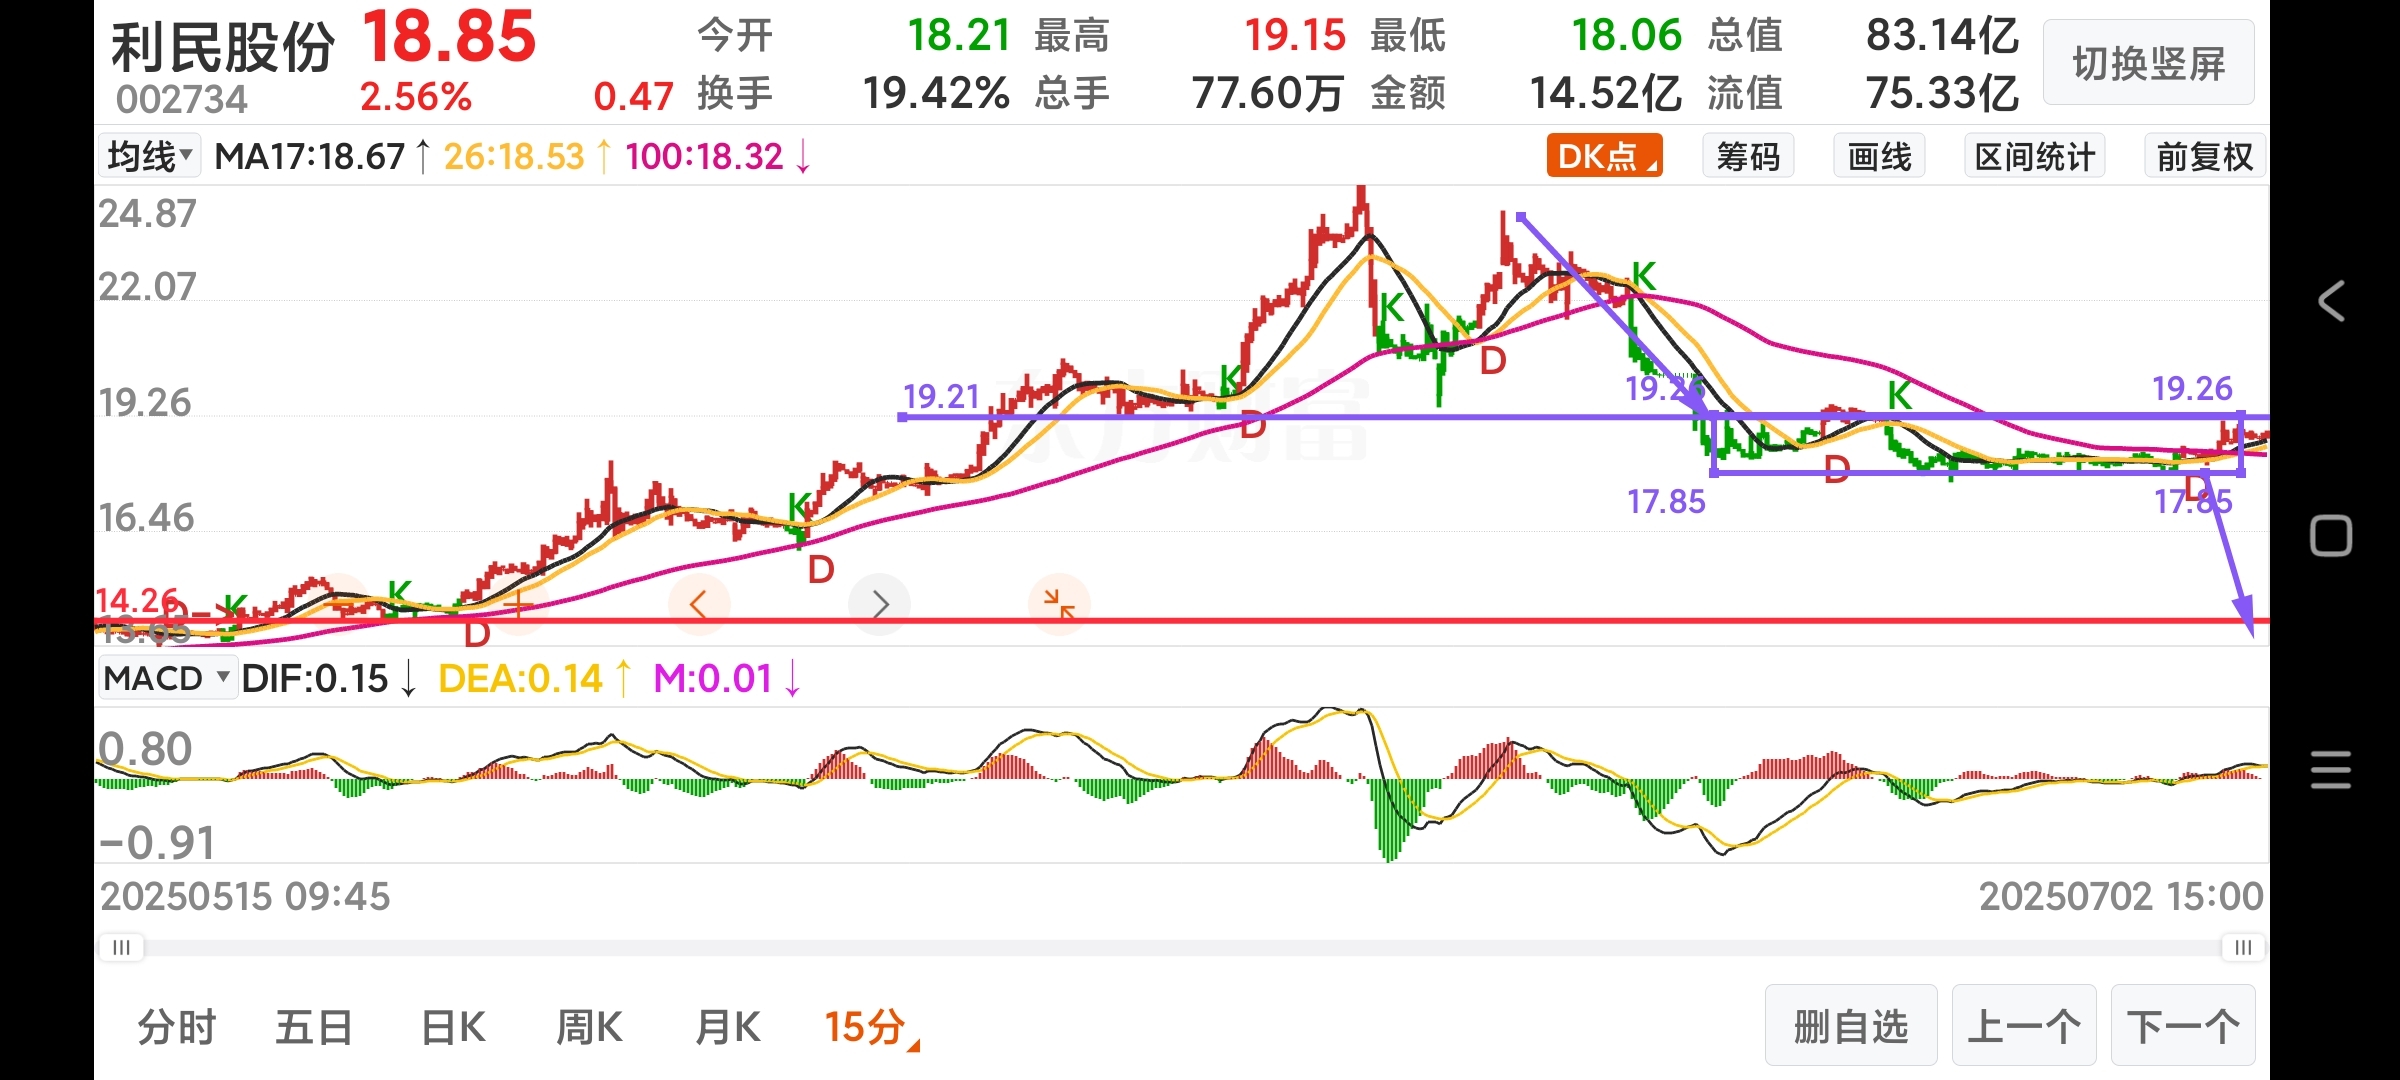The height and width of the screenshot is (1080, 2400).
Task: Click 删自选 to remove from watchlist
Action: point(1851,1026)
